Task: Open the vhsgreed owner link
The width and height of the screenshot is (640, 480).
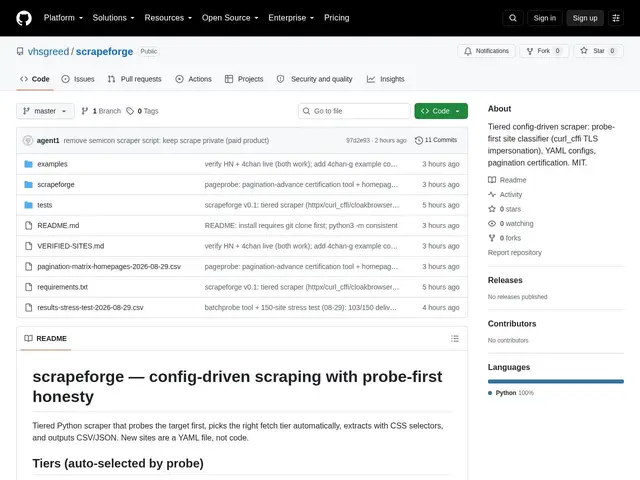Action: (x=48, y=51)
